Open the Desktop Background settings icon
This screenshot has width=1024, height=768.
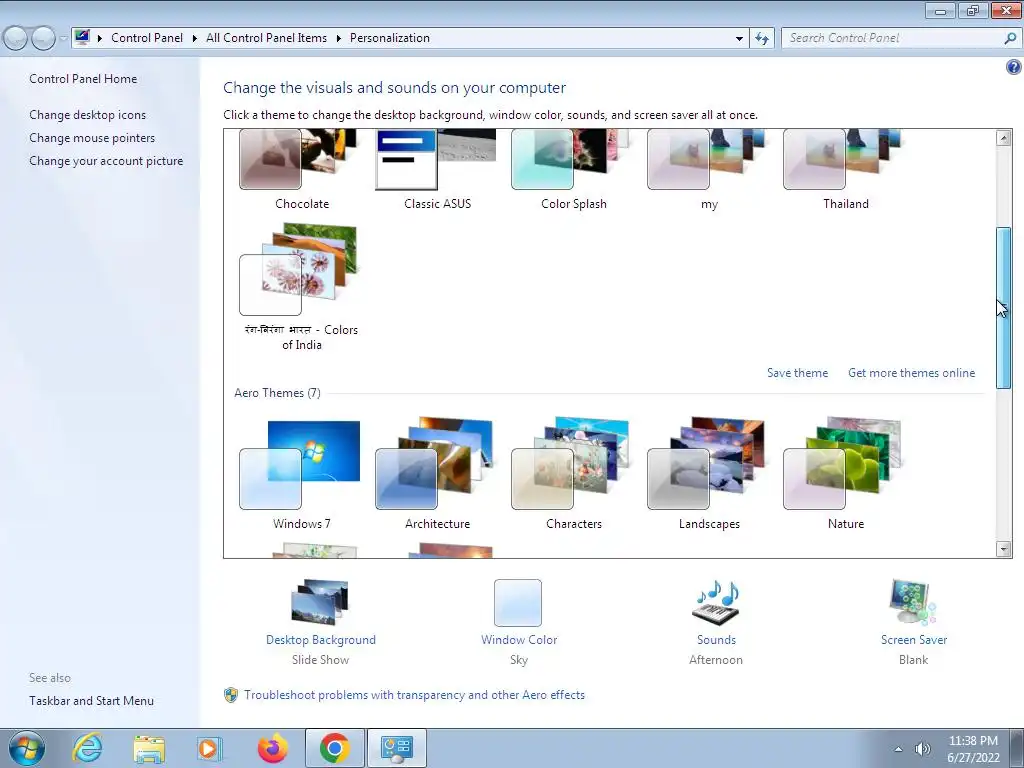pyautogui.click(x=320, y=603)
